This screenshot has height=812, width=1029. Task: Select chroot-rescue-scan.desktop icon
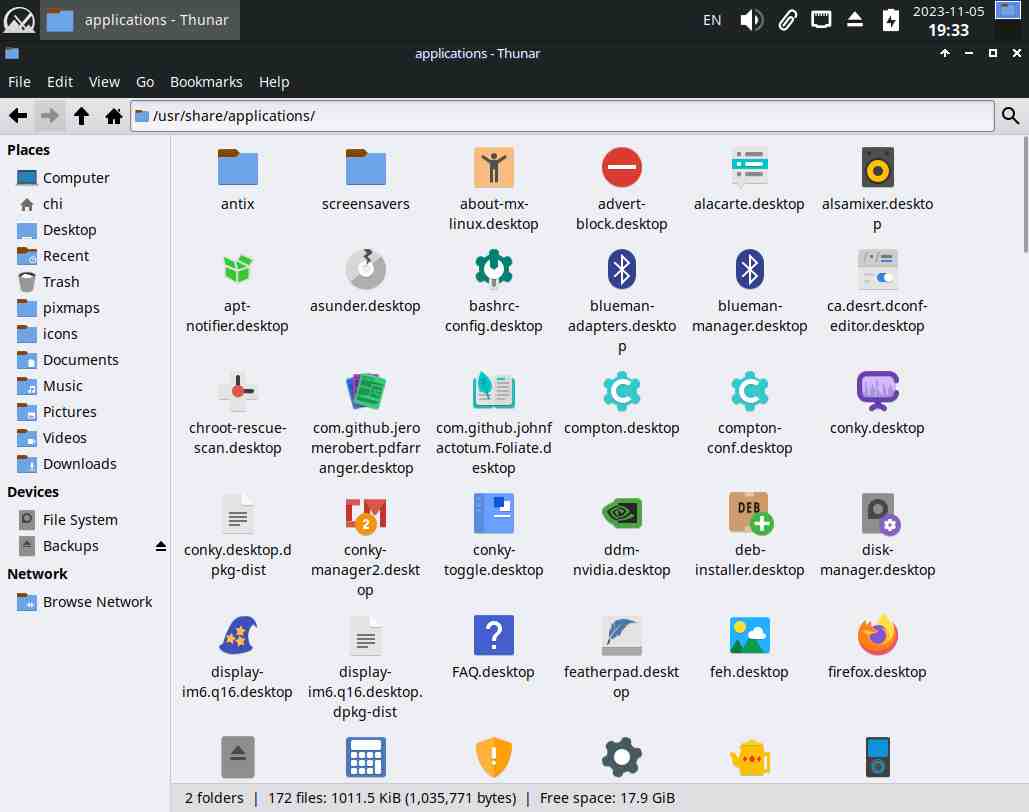click(x=237, y=391)
